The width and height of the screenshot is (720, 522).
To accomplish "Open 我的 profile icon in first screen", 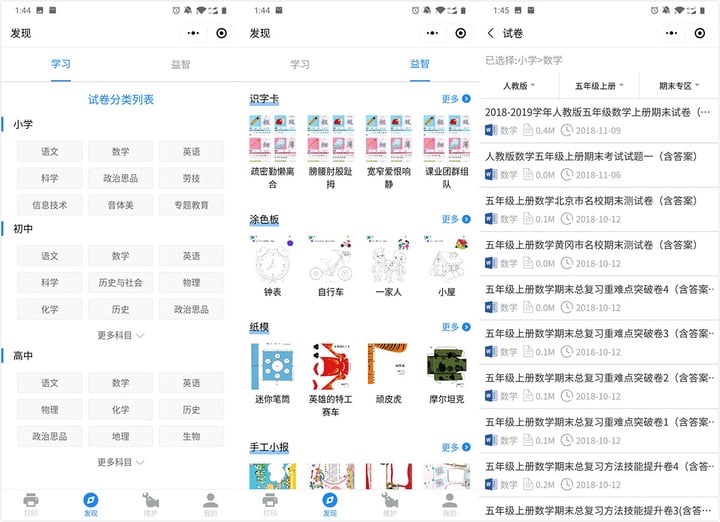I will (x=211, y=500).
